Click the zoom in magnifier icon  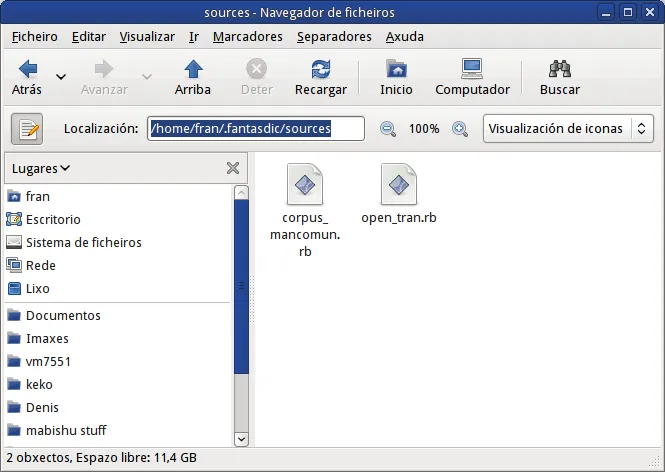pyautogui.click(x=460, y=129)
